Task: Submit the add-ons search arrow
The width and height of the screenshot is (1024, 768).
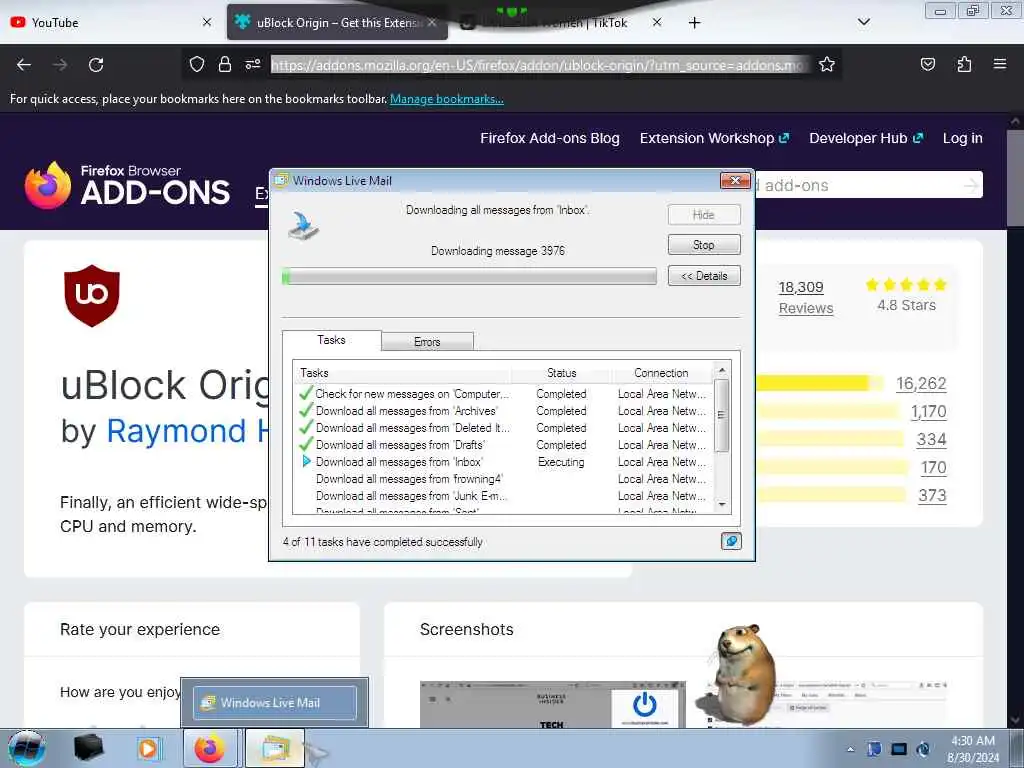Action: (972, 185)
